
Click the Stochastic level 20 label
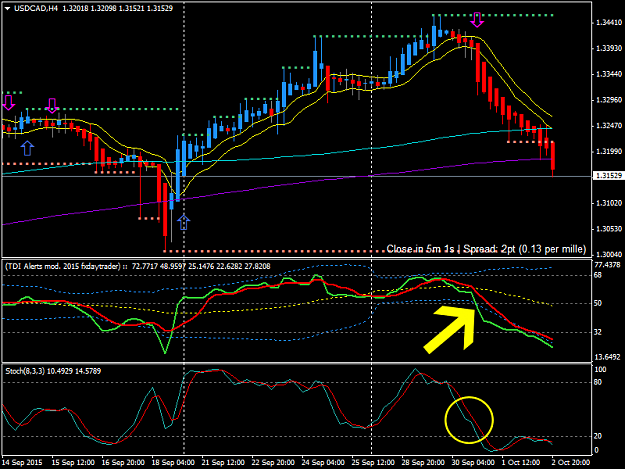(x=598, y=436)
